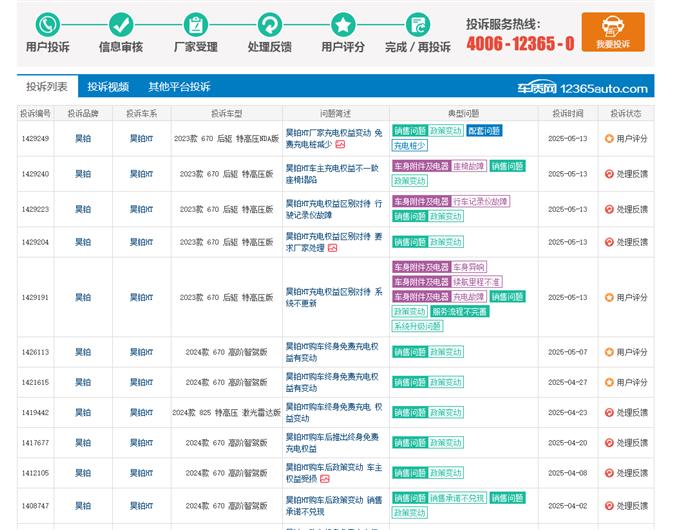The width and height of the screenshot is (700, 530).
Task: Open description link 昊铂HT车主充电权益不一致 座椅塌陷
Action: [332, 174]
